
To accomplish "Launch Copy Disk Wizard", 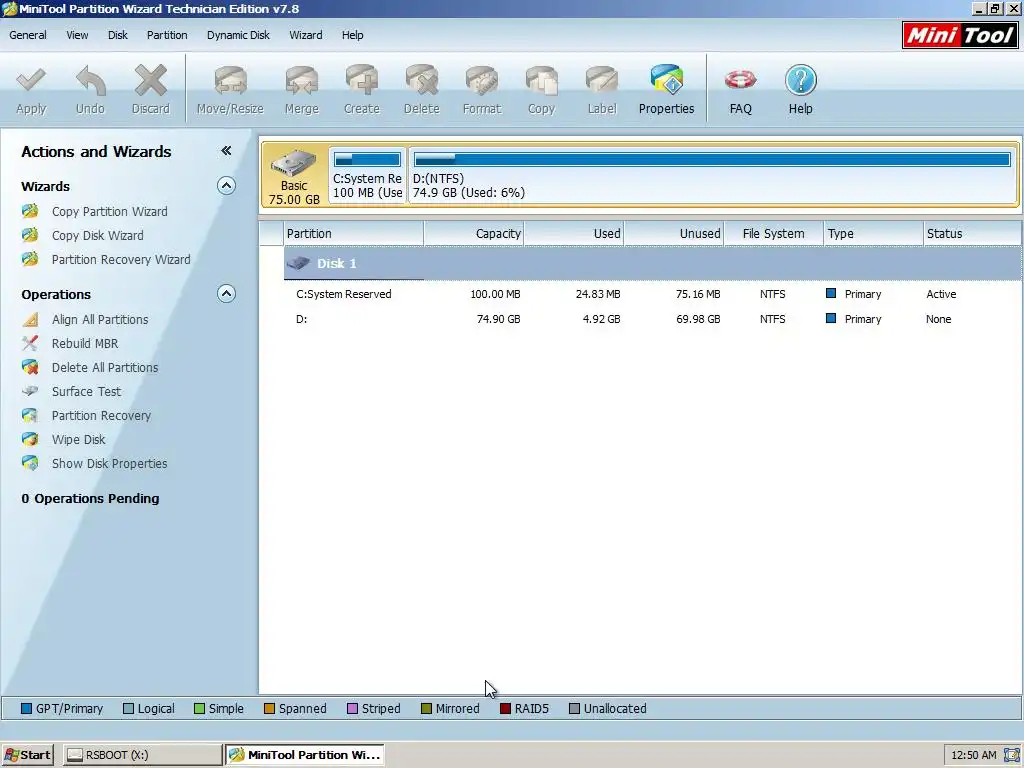I will [x=98, y=236].
